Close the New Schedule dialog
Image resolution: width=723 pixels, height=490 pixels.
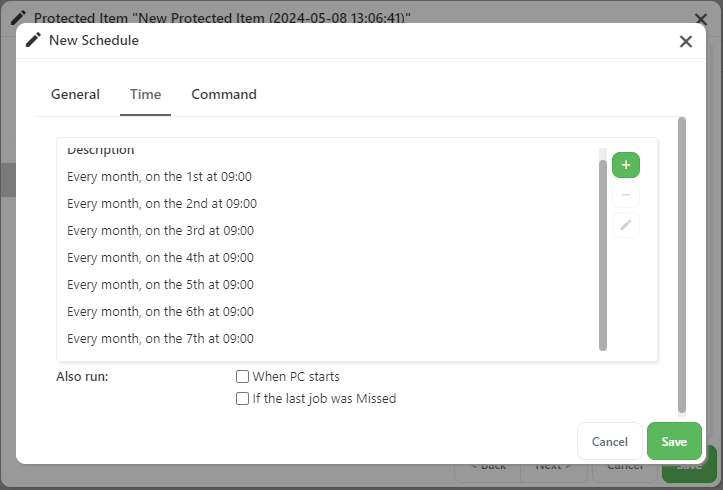point(686,41)
